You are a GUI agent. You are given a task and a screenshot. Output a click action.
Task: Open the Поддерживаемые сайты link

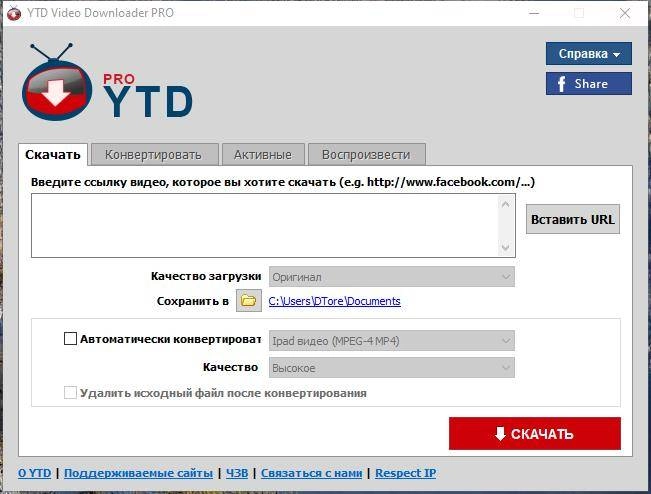[138, 473]
